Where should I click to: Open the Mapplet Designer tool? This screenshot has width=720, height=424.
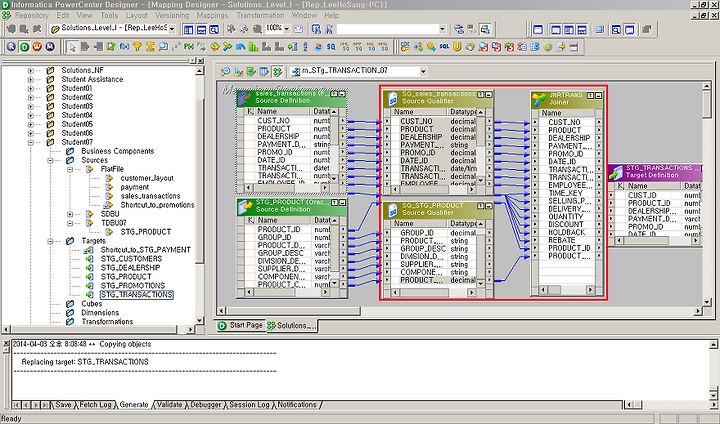264,72
